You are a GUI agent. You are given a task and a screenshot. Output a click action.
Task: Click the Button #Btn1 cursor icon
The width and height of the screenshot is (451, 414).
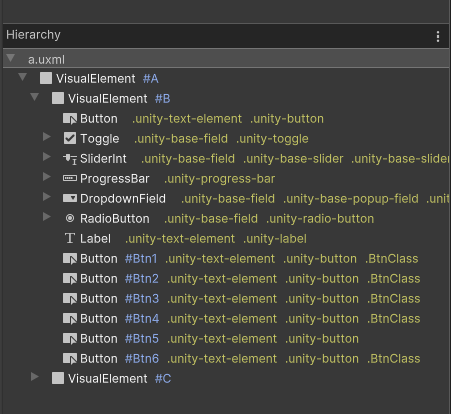(x=70, y=259)
